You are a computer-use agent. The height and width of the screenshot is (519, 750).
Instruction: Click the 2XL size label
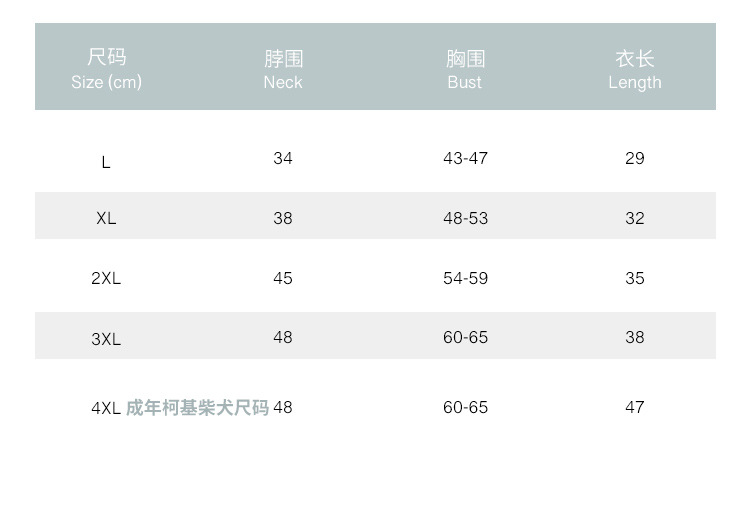(106, 278)
